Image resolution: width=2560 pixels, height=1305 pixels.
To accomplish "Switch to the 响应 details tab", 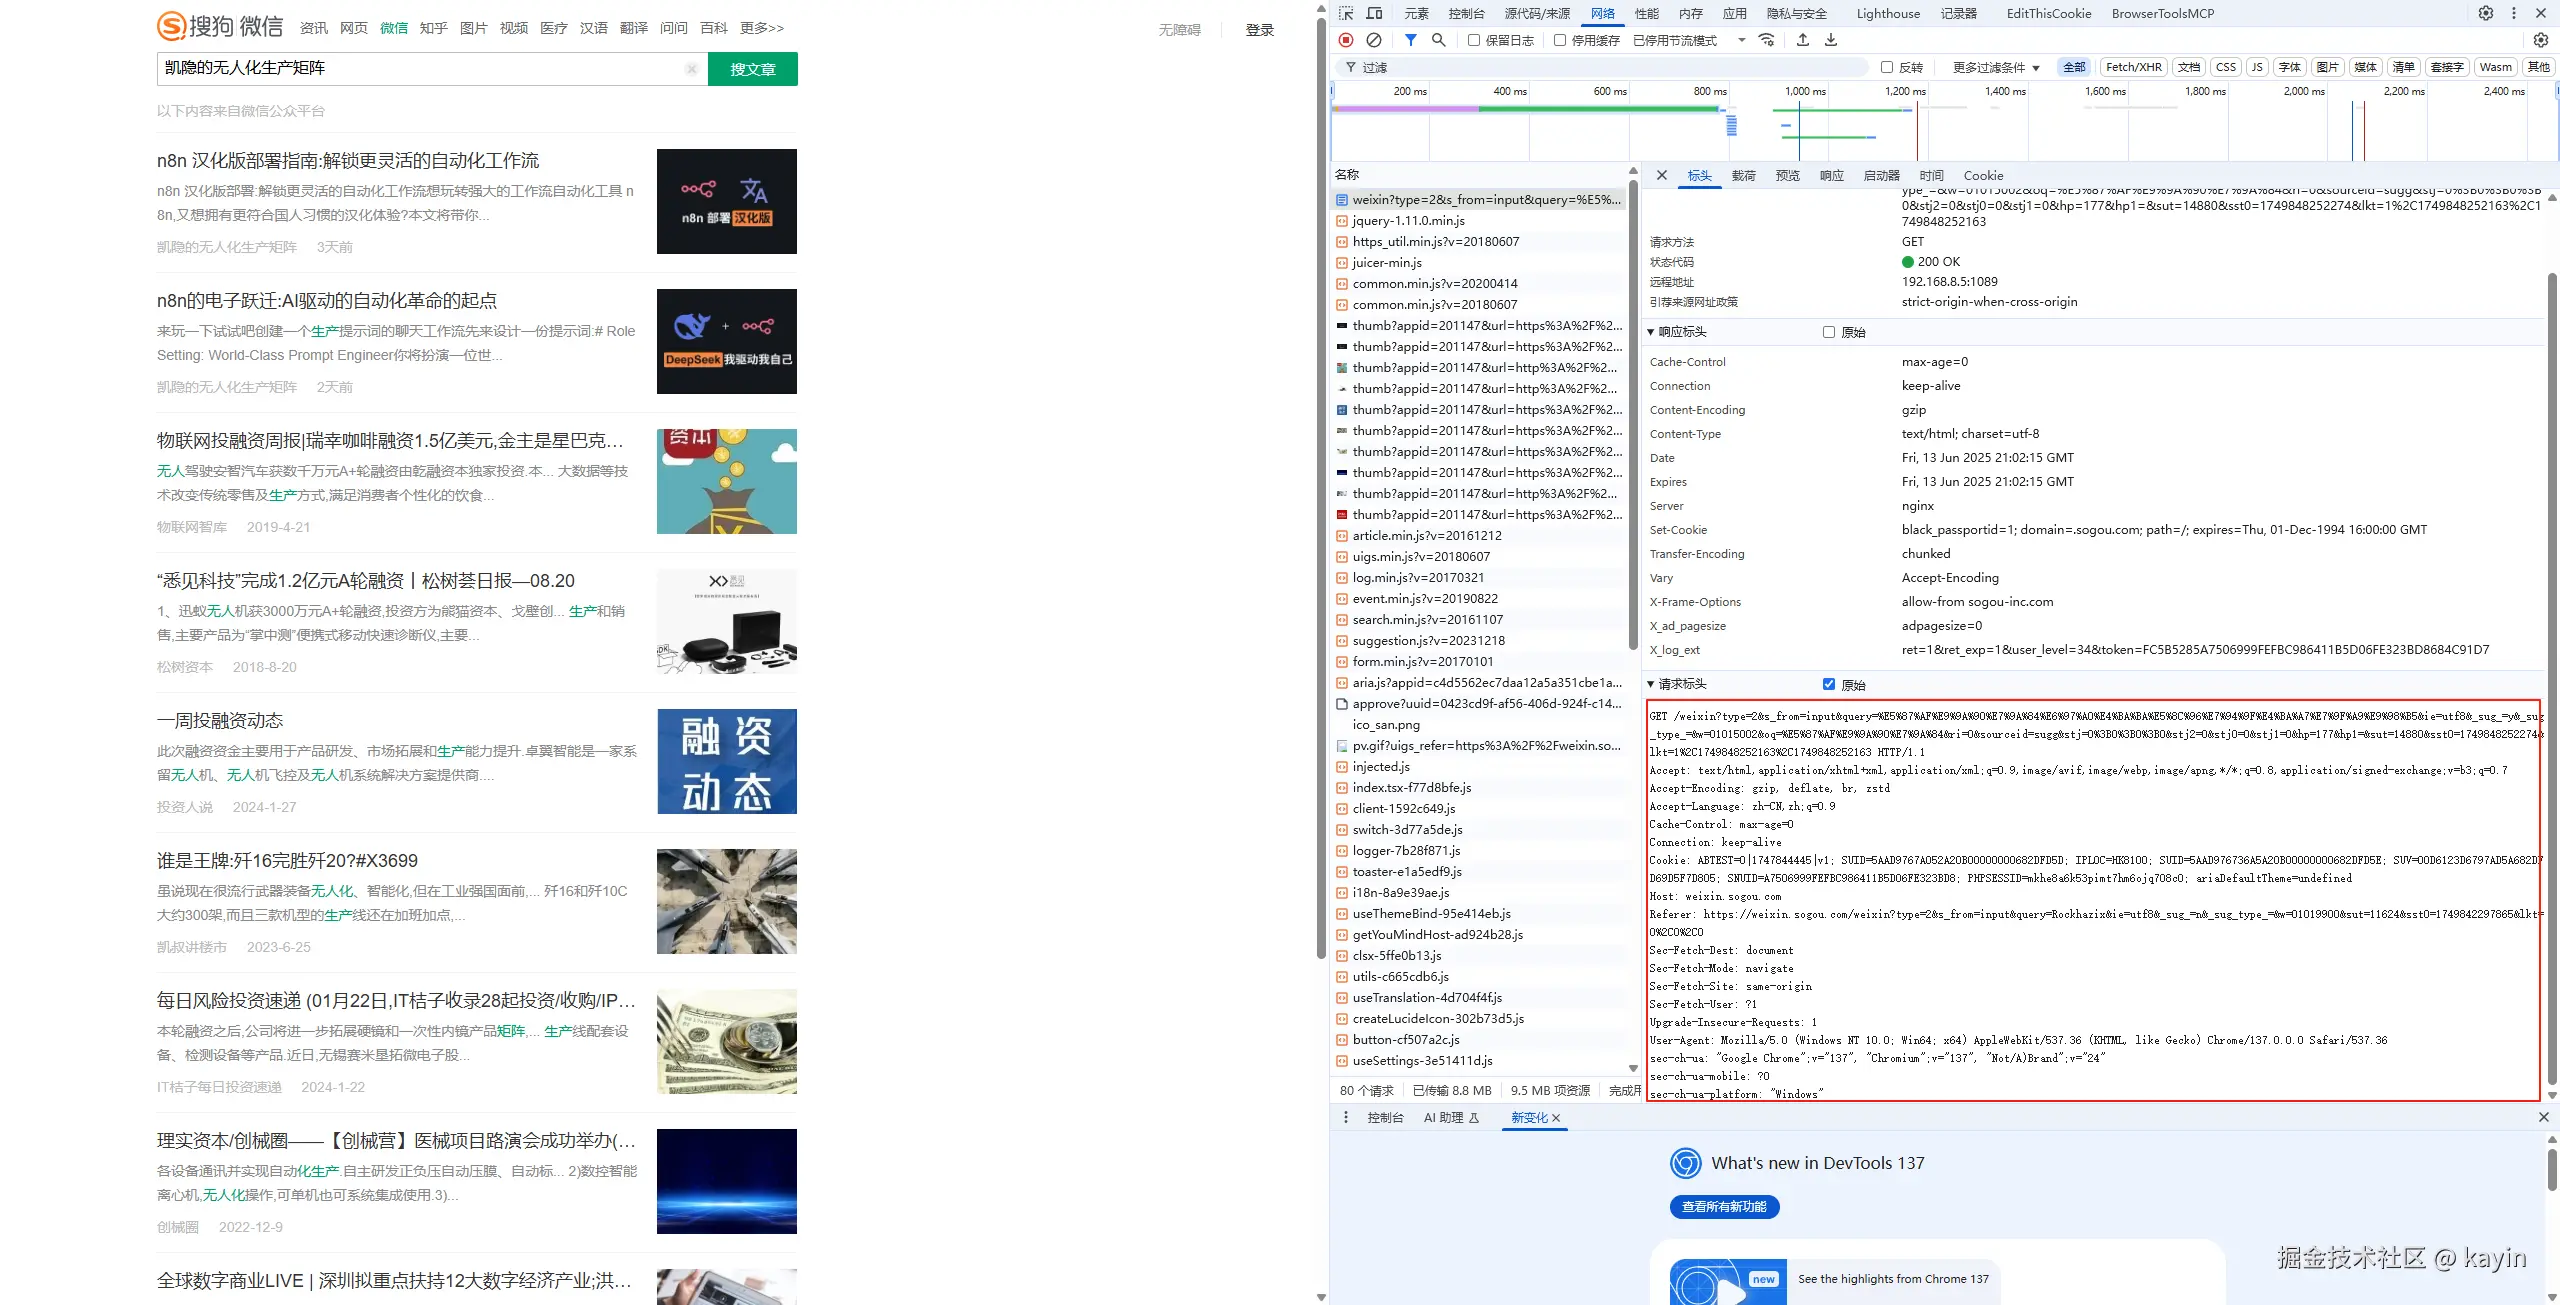I will pyautogui.click(x=1831, y=175).
